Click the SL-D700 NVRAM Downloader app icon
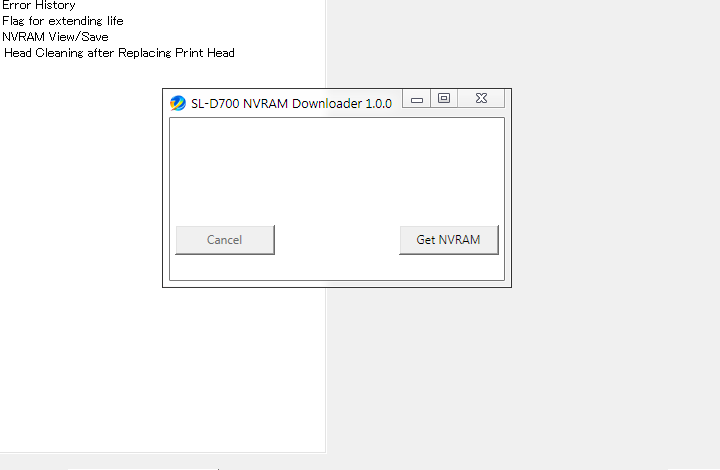 178,103
